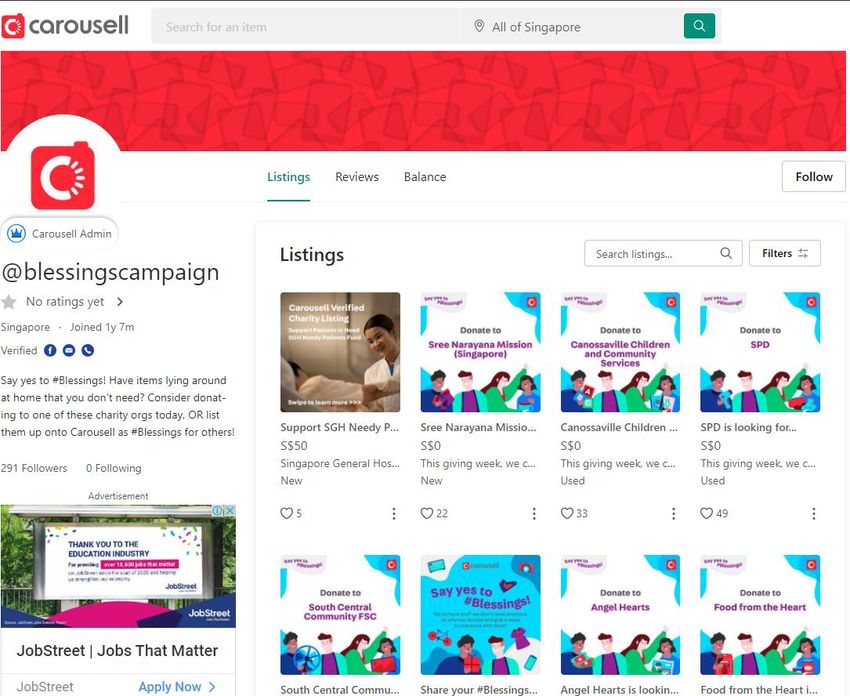This screenshot has height=696, width=850.
Task: Open the Carousell home logo
Action: [65, 25]
